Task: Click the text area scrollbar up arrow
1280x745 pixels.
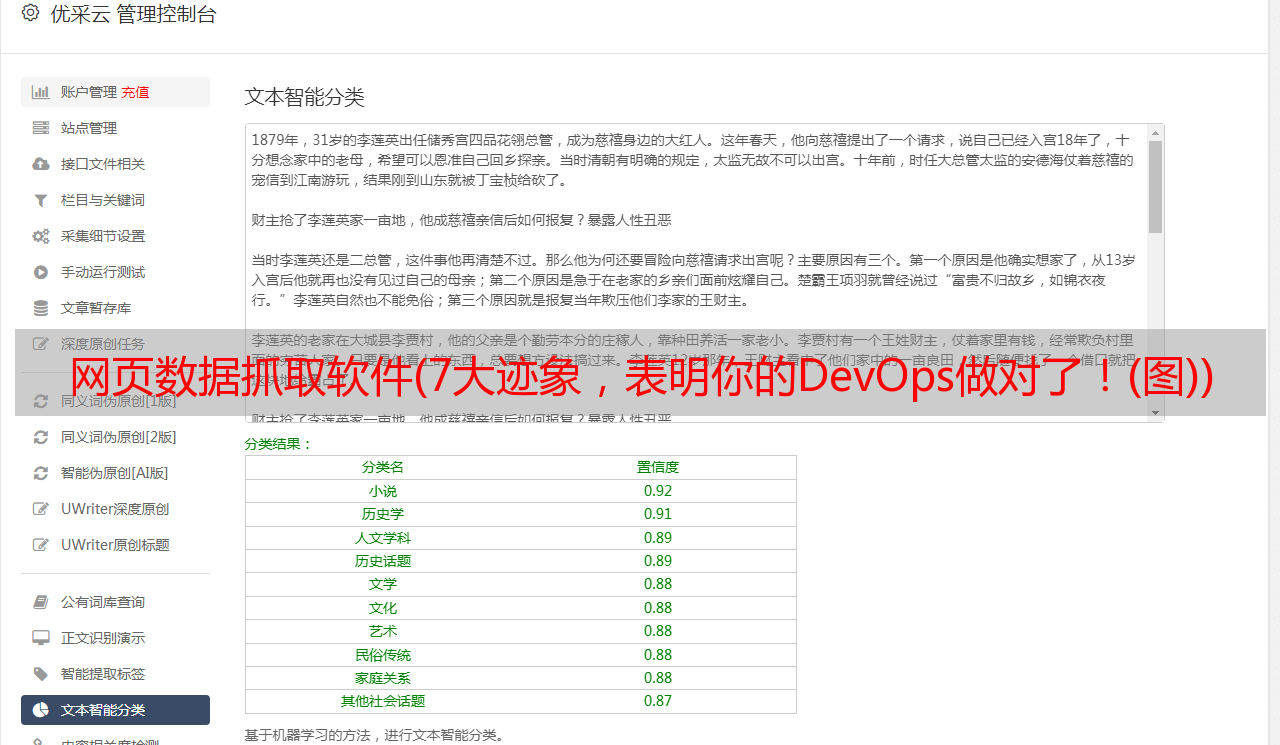Action: pyautogui.click(x=1155, y=133)
